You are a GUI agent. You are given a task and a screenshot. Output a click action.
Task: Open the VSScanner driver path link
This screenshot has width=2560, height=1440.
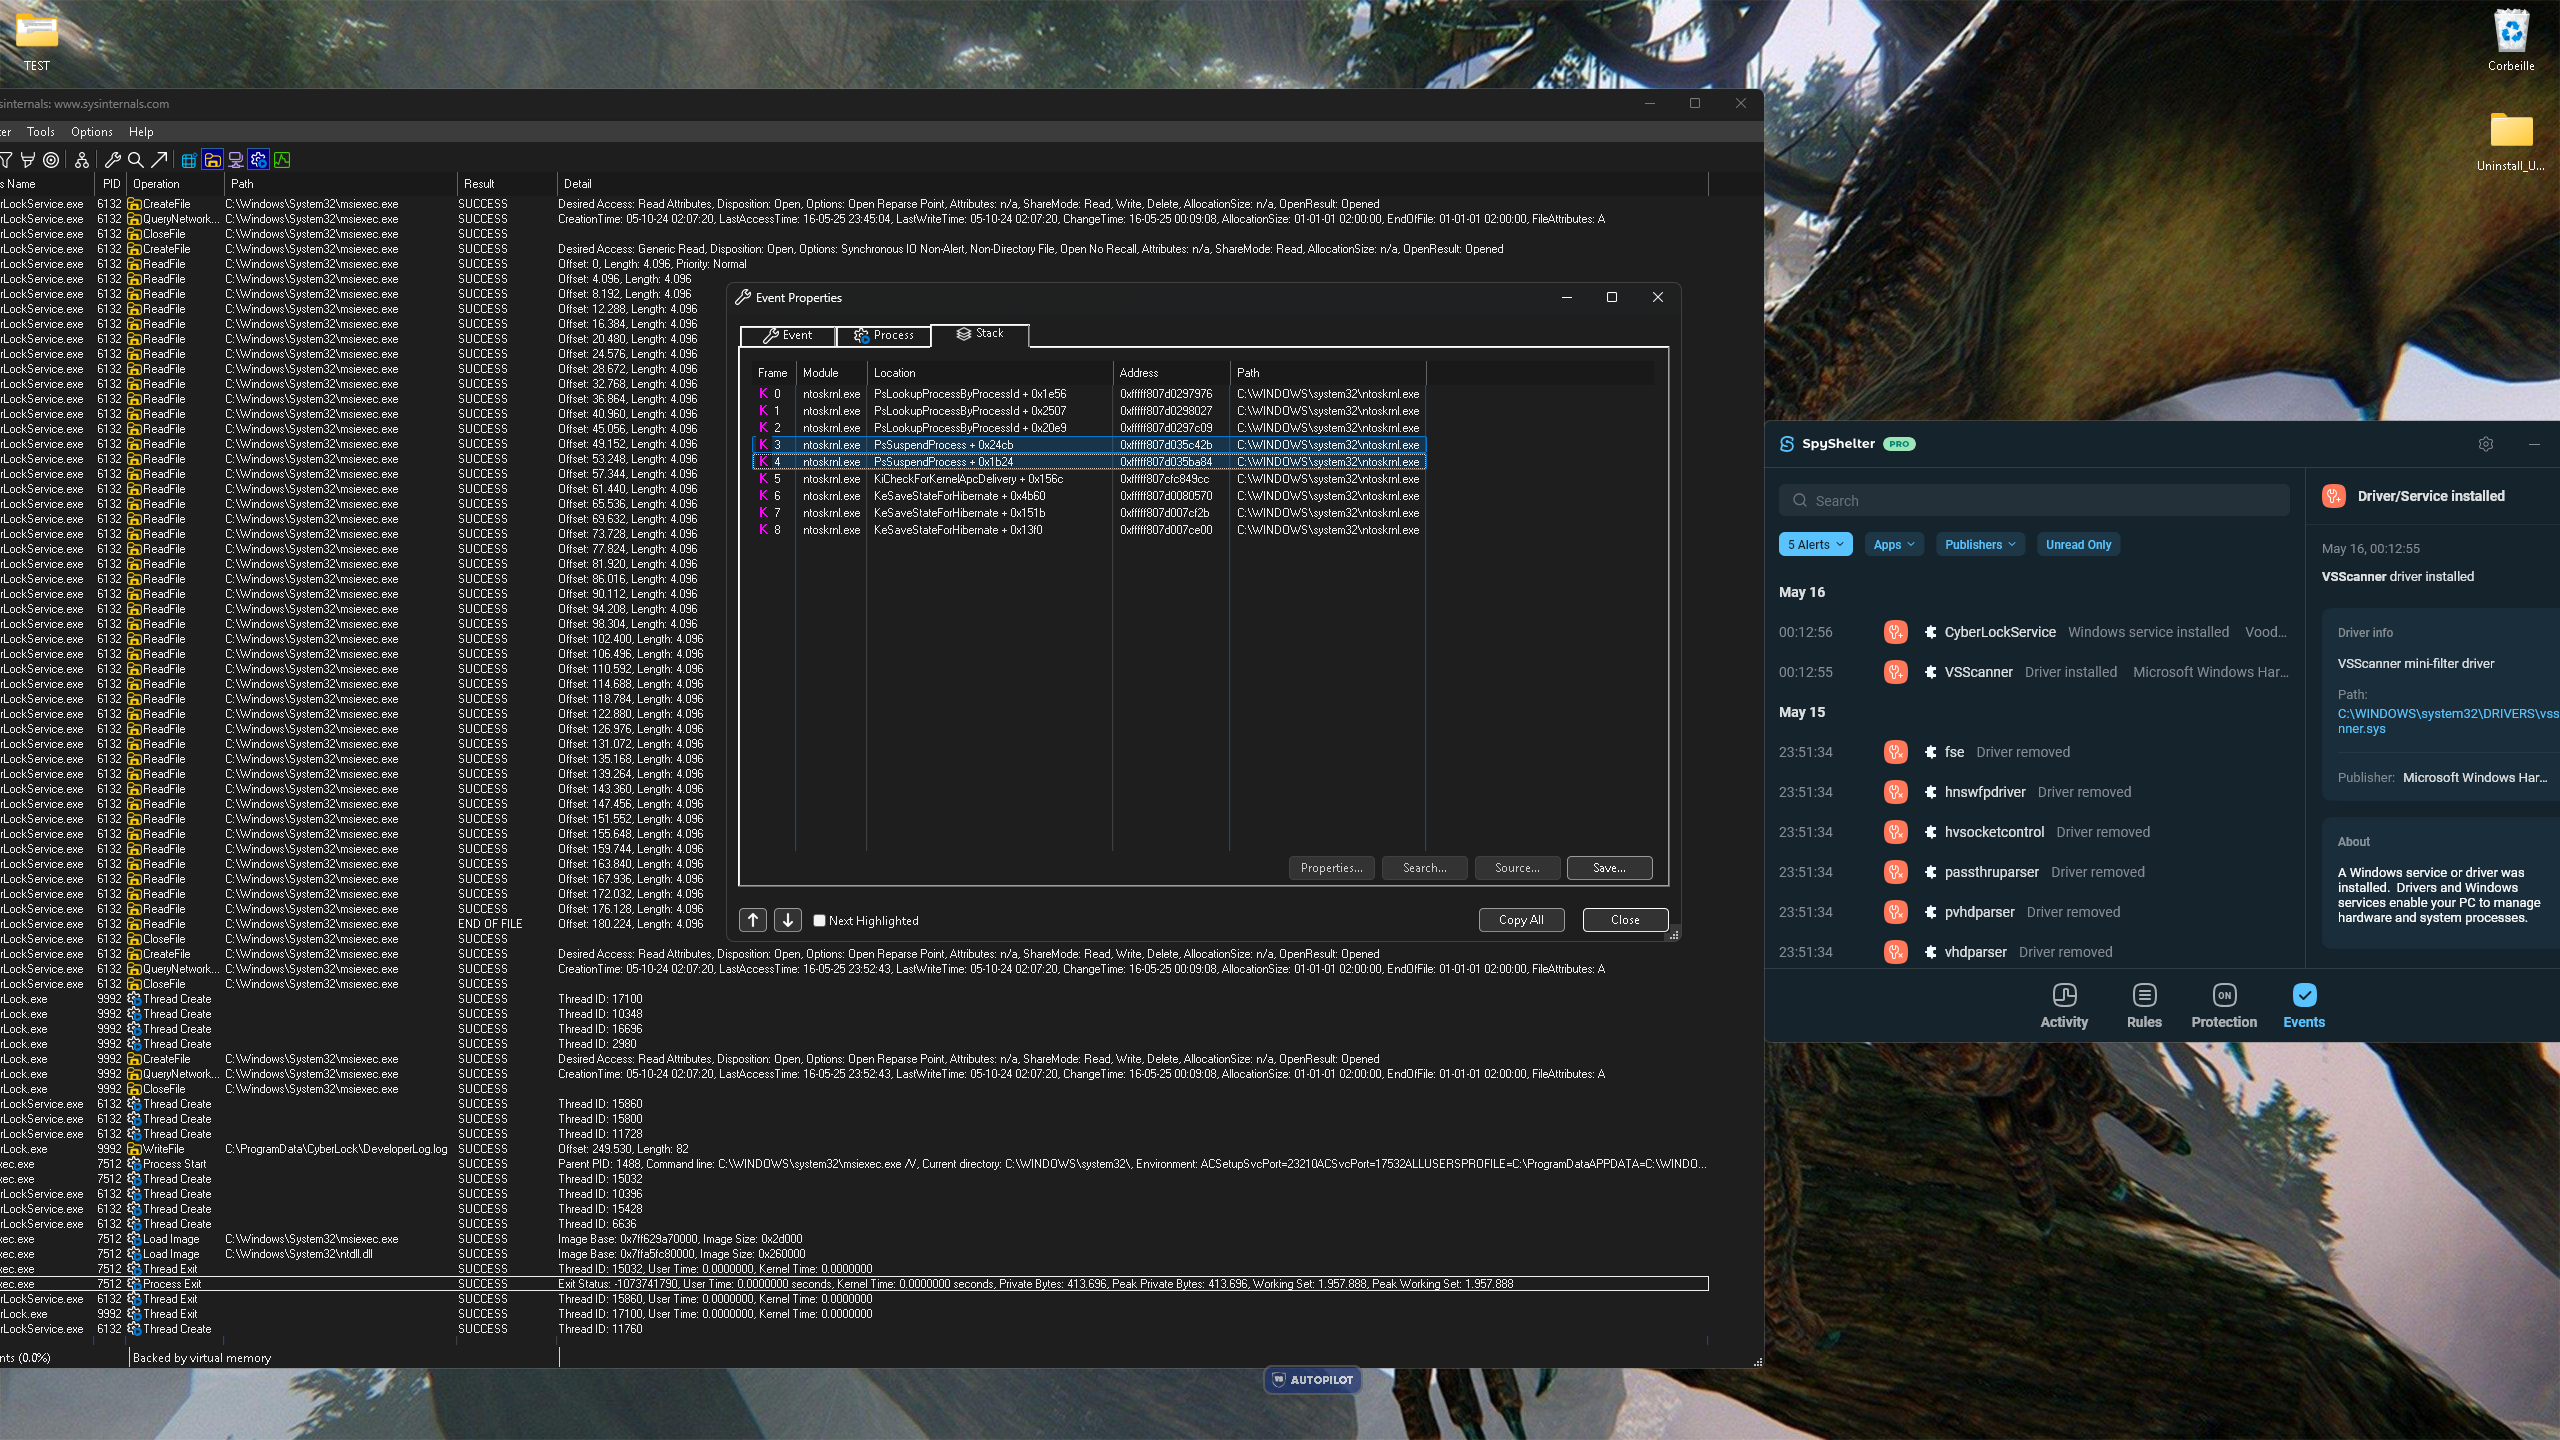click(x=2448, y=721)
